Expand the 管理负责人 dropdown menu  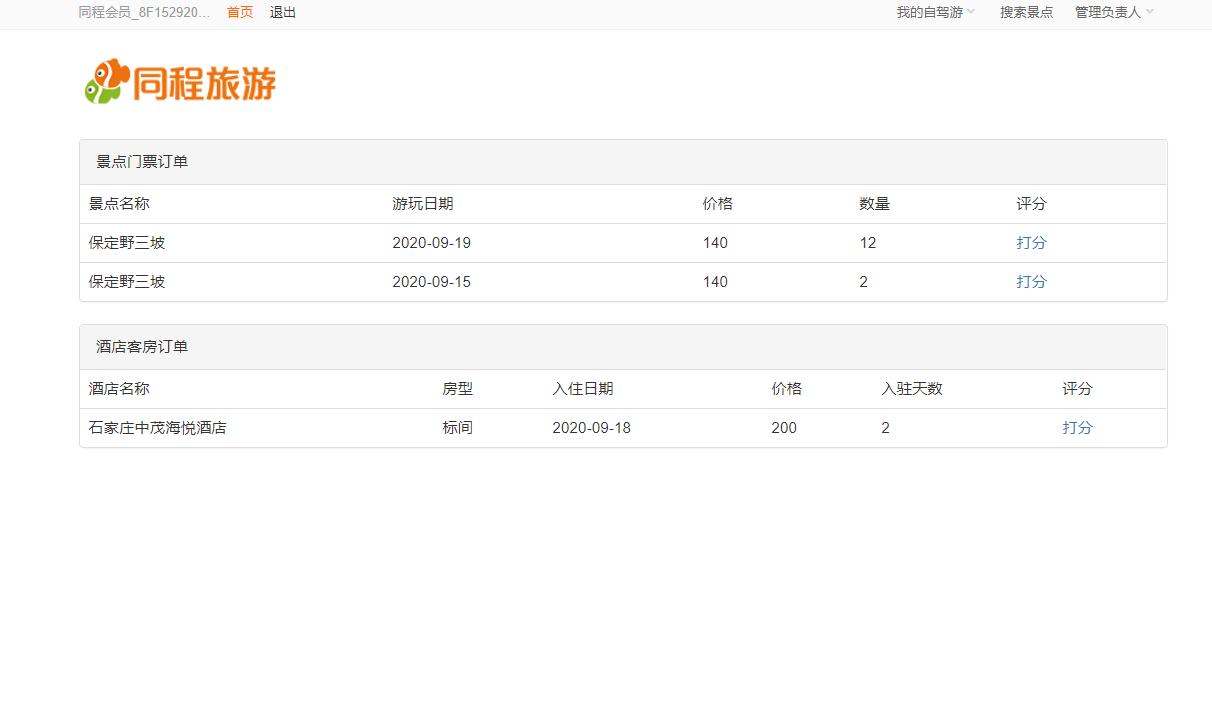[1114, 12]
